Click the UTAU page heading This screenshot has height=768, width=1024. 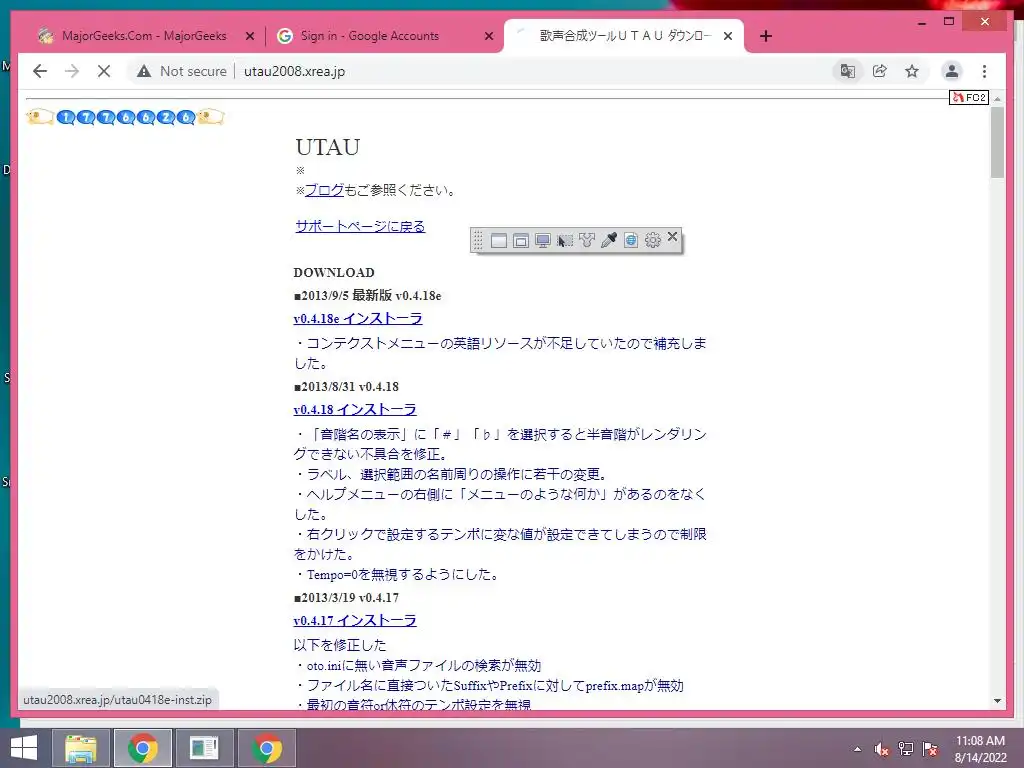(327, 147)
